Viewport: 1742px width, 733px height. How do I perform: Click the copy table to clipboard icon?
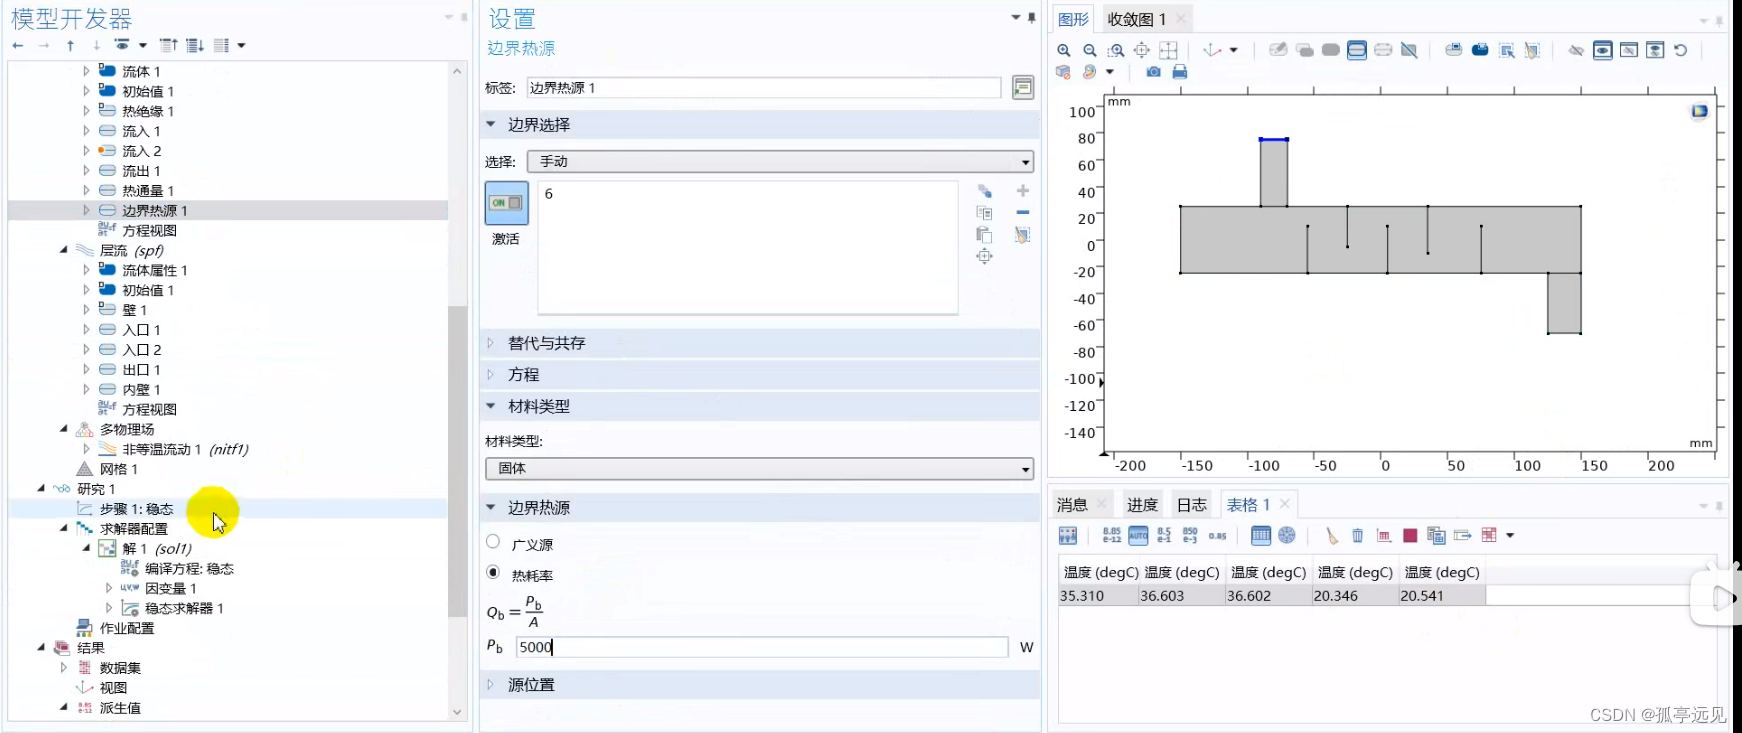coord(1436,536)
